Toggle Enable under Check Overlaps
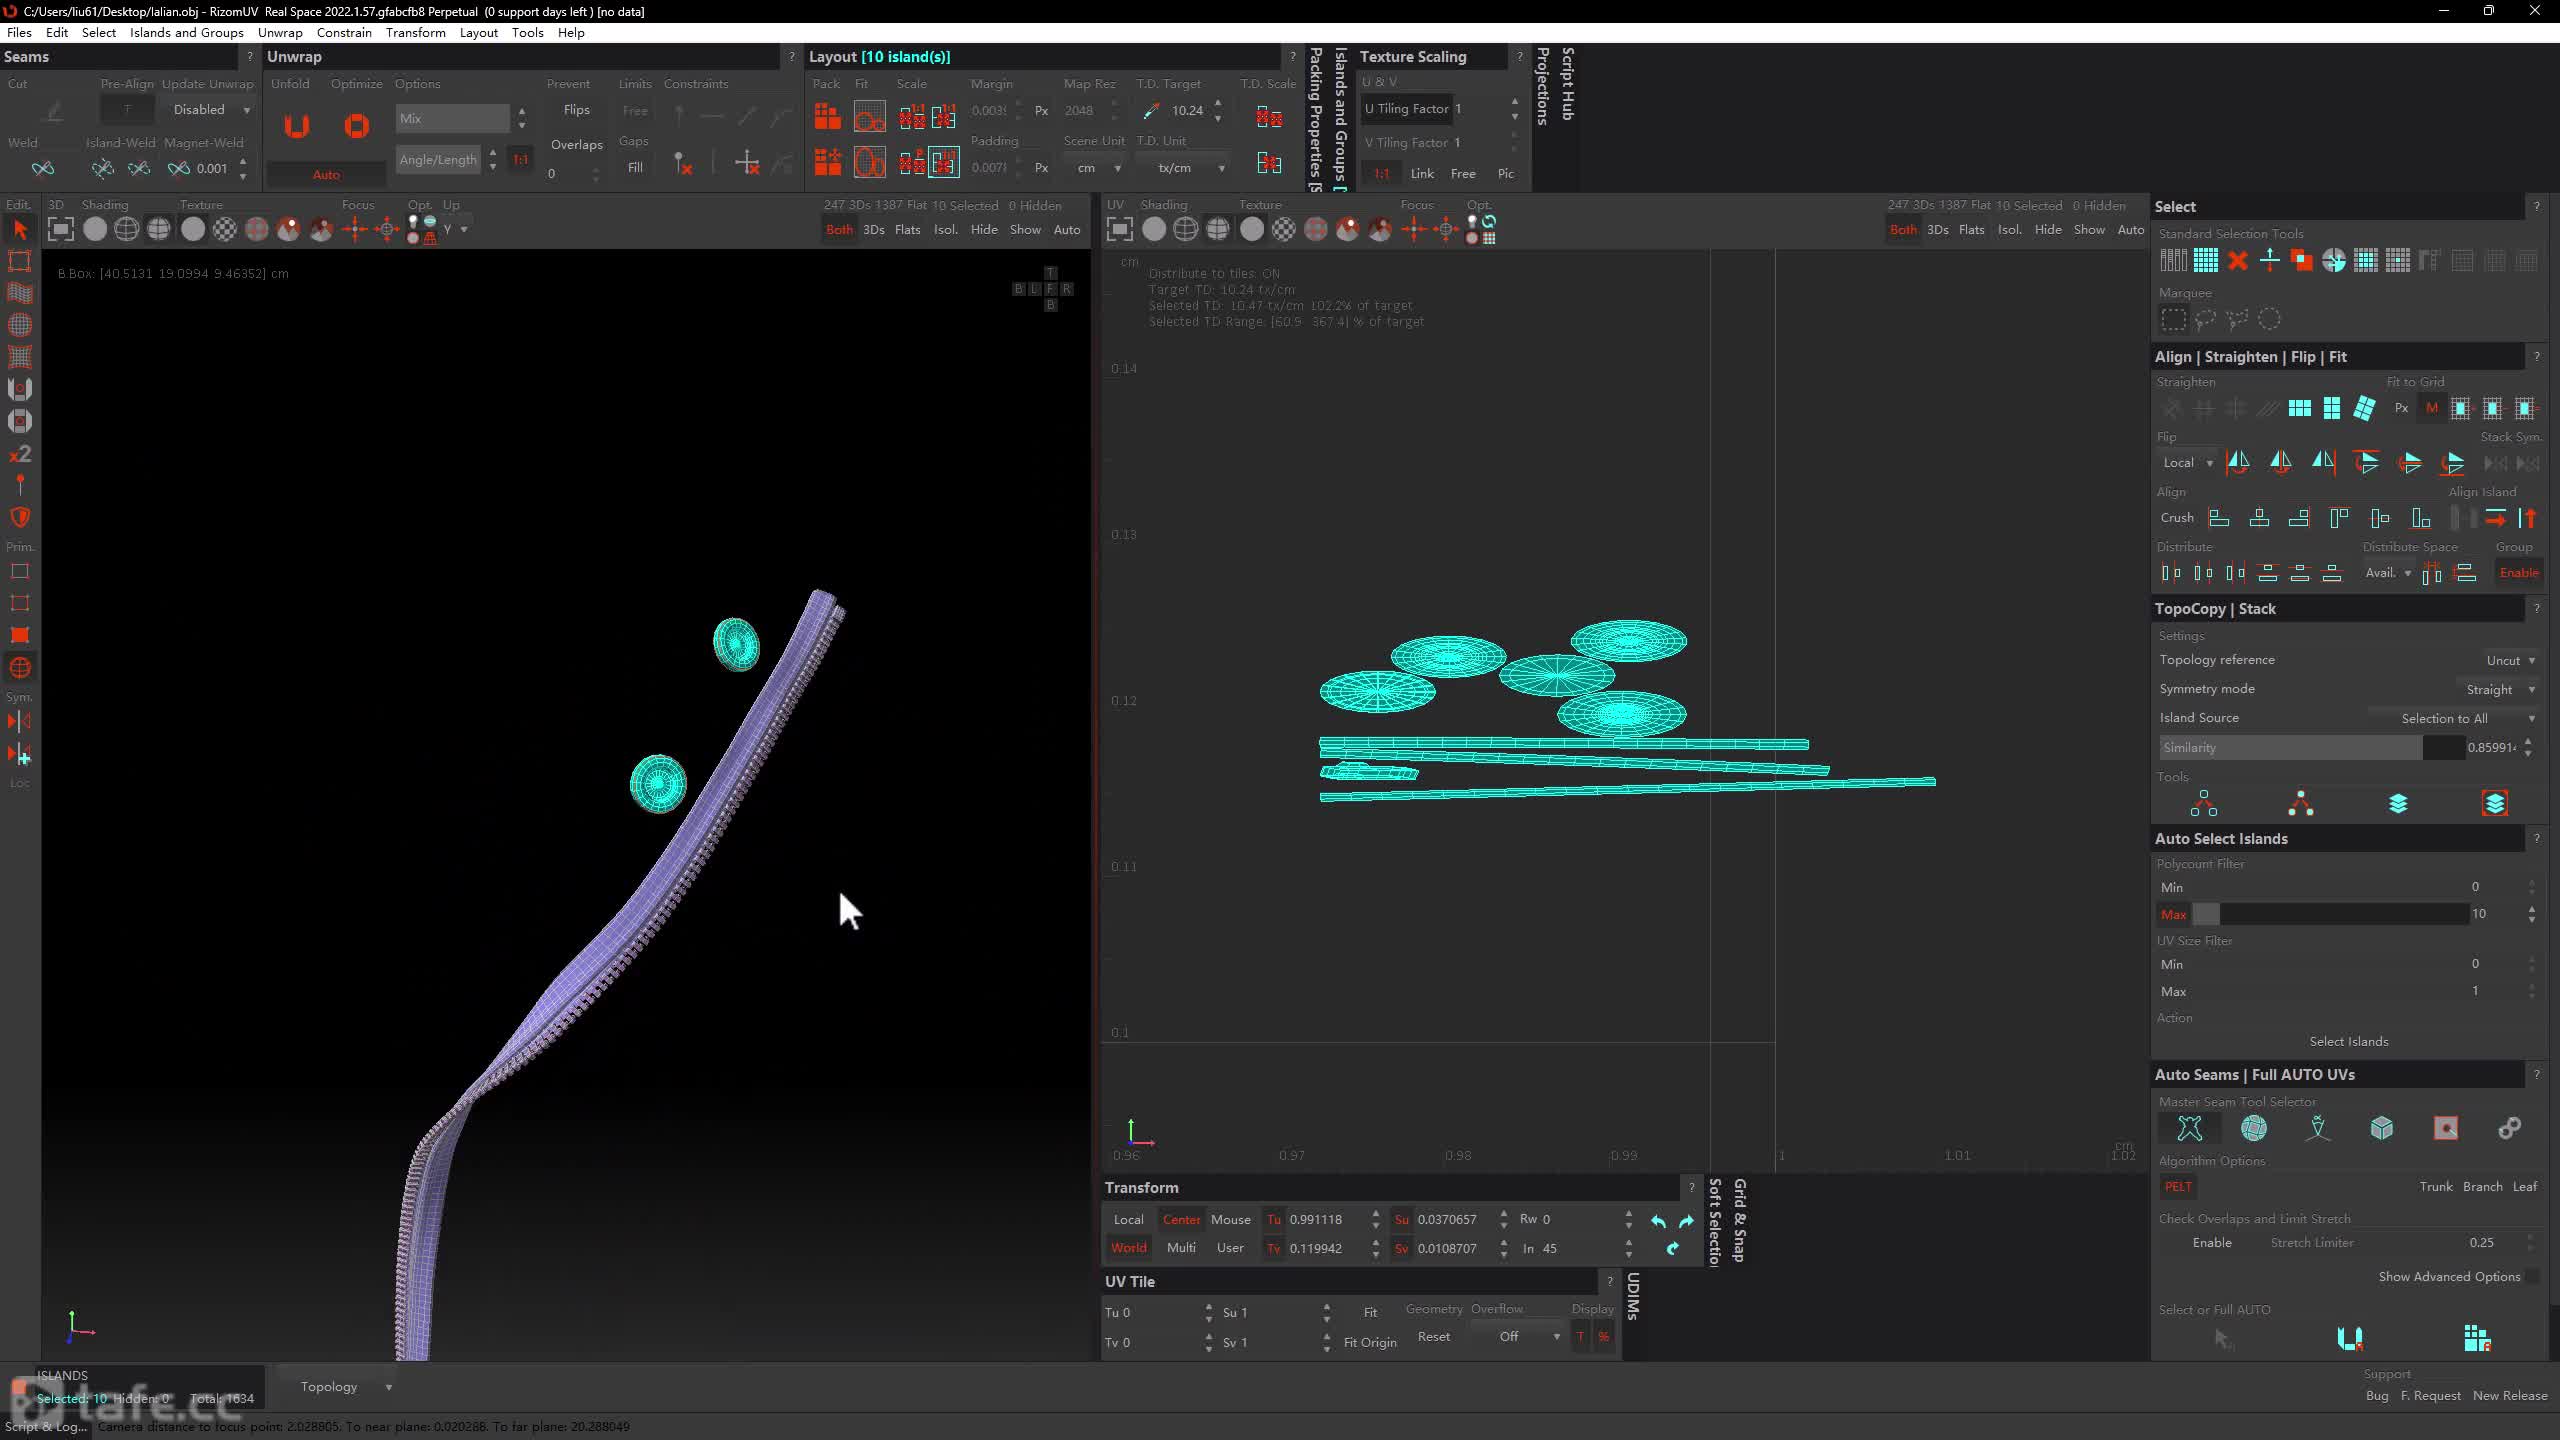 [2212, 1242]
